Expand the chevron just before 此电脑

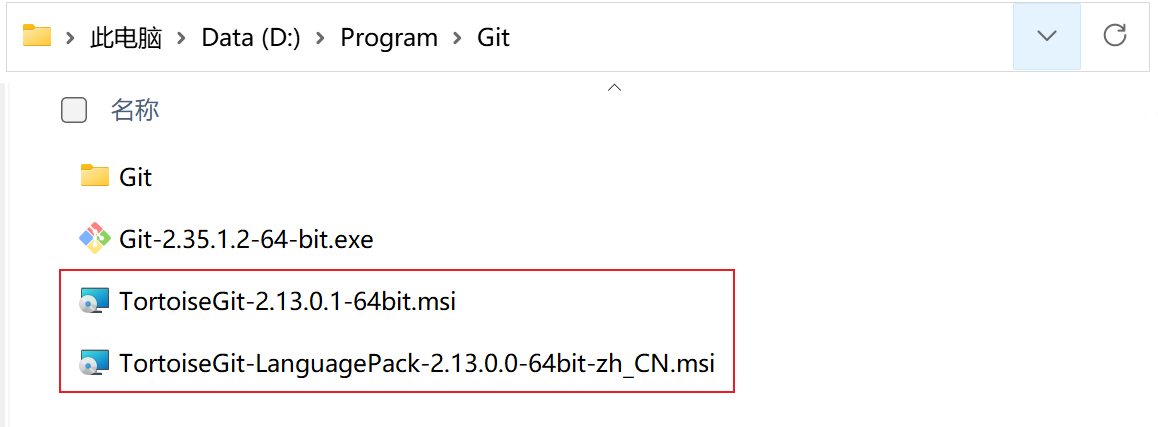pos(70,38)
